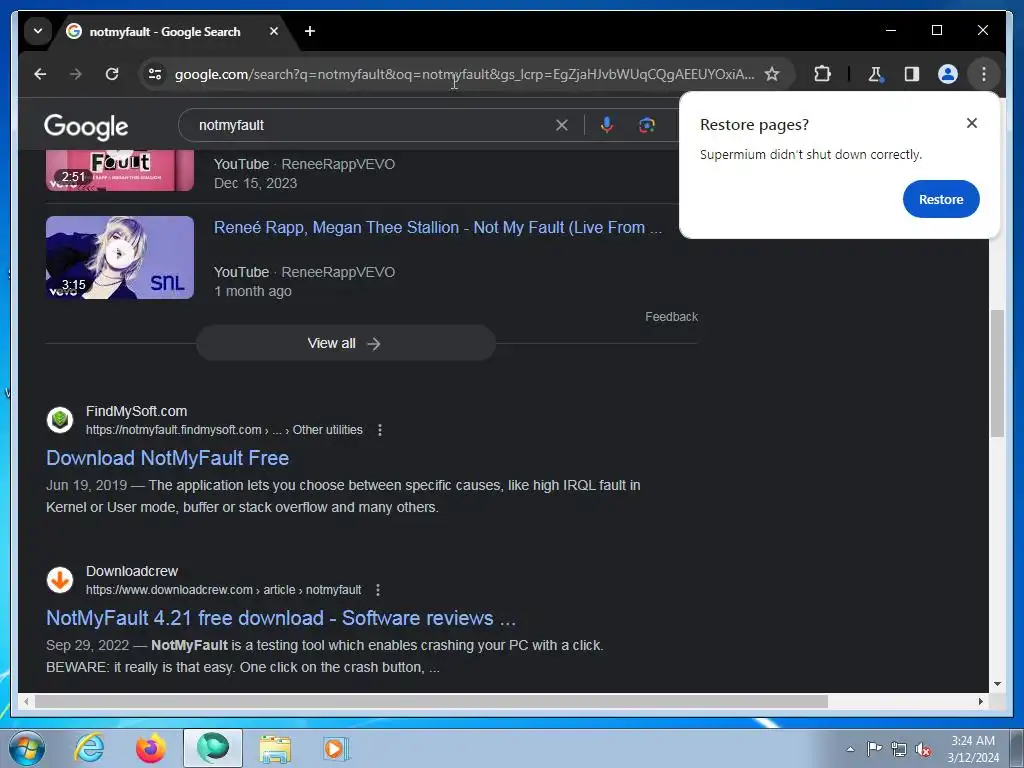
Task: Toggle the browser side panel
Action: point(912,74)
